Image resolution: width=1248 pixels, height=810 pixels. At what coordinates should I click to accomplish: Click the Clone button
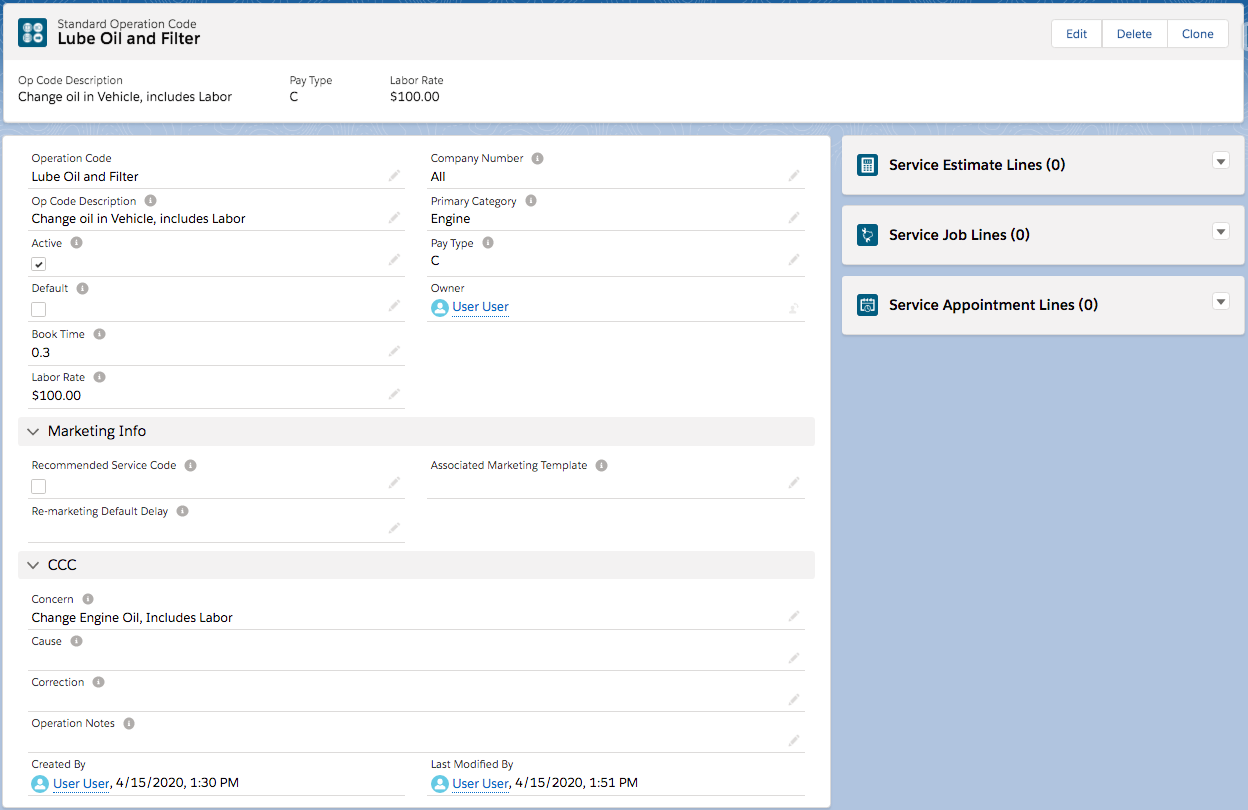(1197, 34)
